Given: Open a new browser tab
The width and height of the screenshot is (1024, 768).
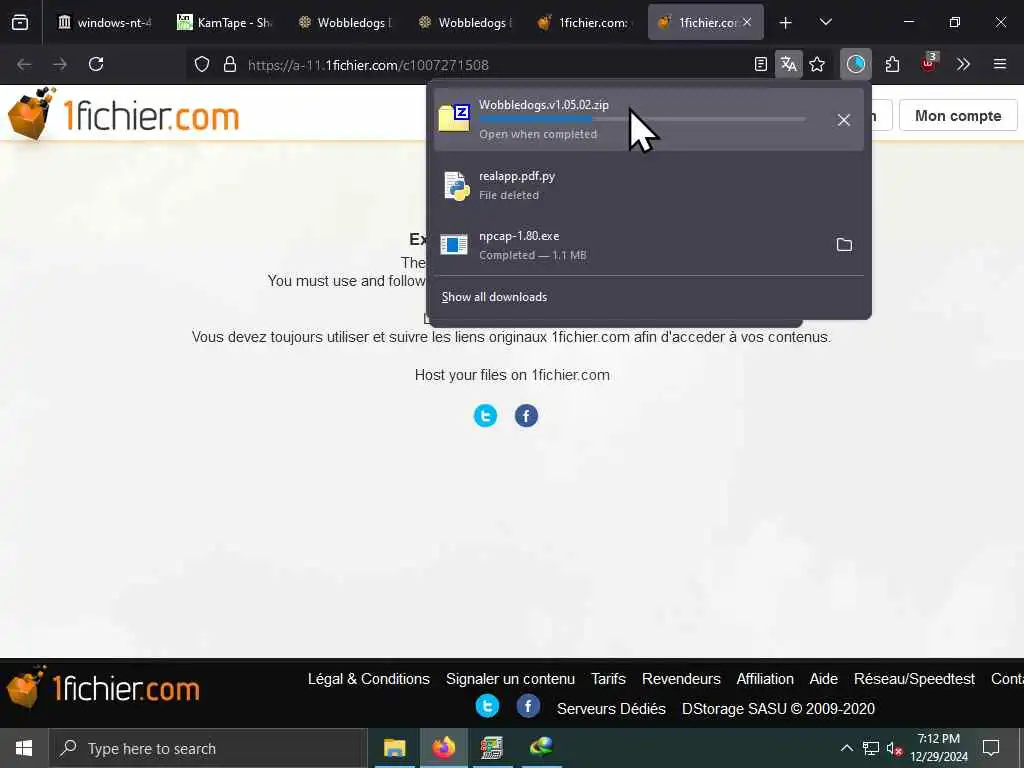Looking at the screenshot, I should click(786, 23).
